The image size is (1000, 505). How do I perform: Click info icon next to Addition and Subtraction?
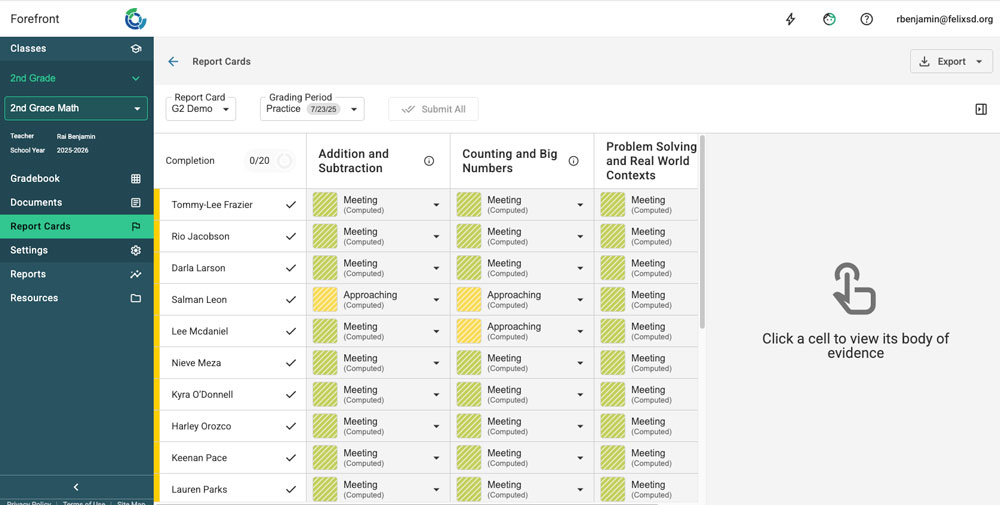coord(429,161)
